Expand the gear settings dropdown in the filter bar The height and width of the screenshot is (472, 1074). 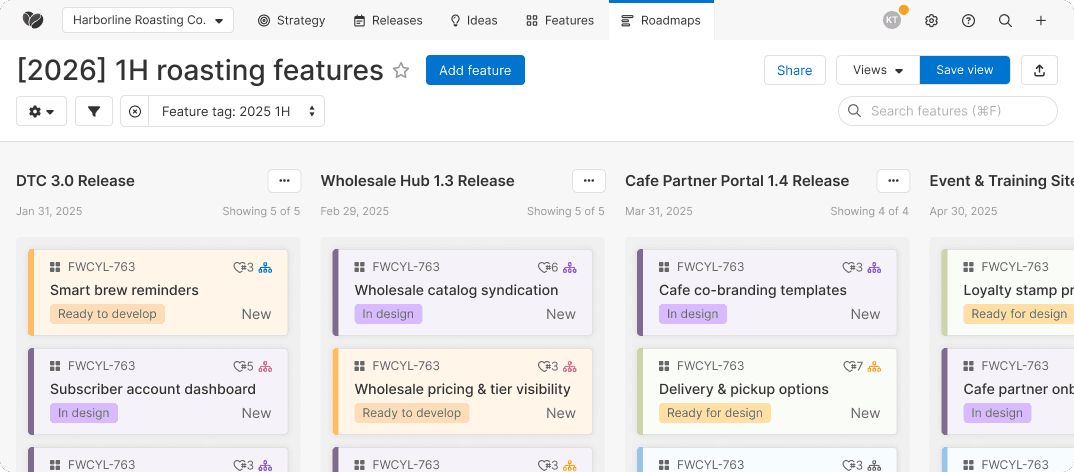pyautogui.click(x=41, y=111)
